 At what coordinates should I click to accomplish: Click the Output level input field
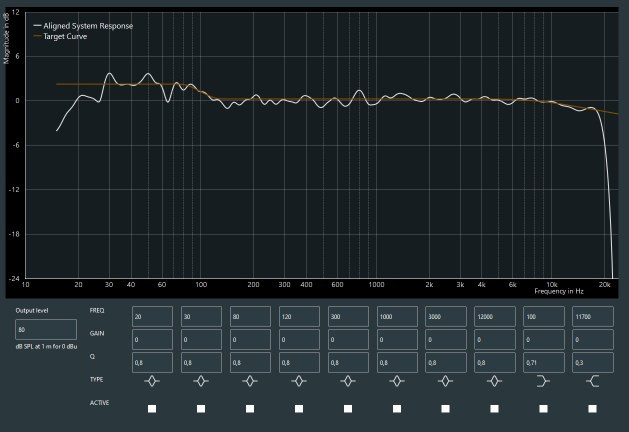(46, 329)
